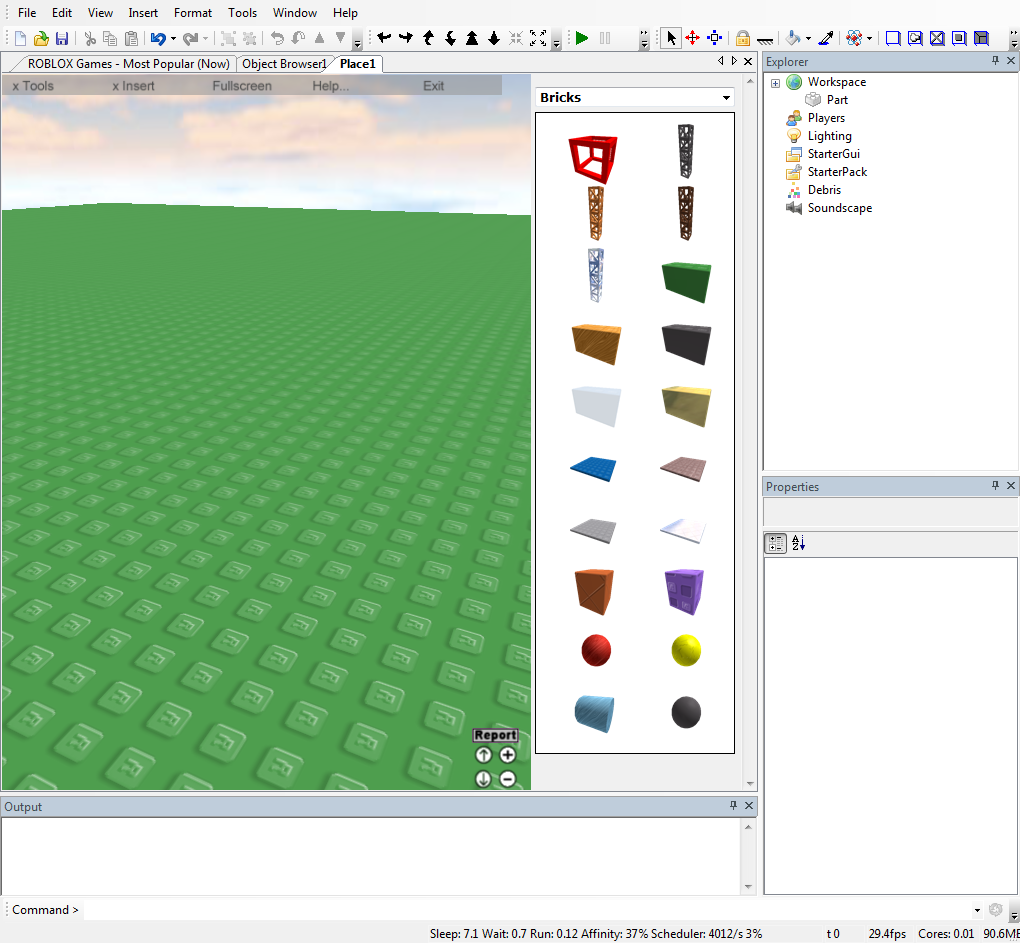Click the Report button in viewport
This screenshot has width=1020, height=943.
pyautogui.click(x=495, y=735)
